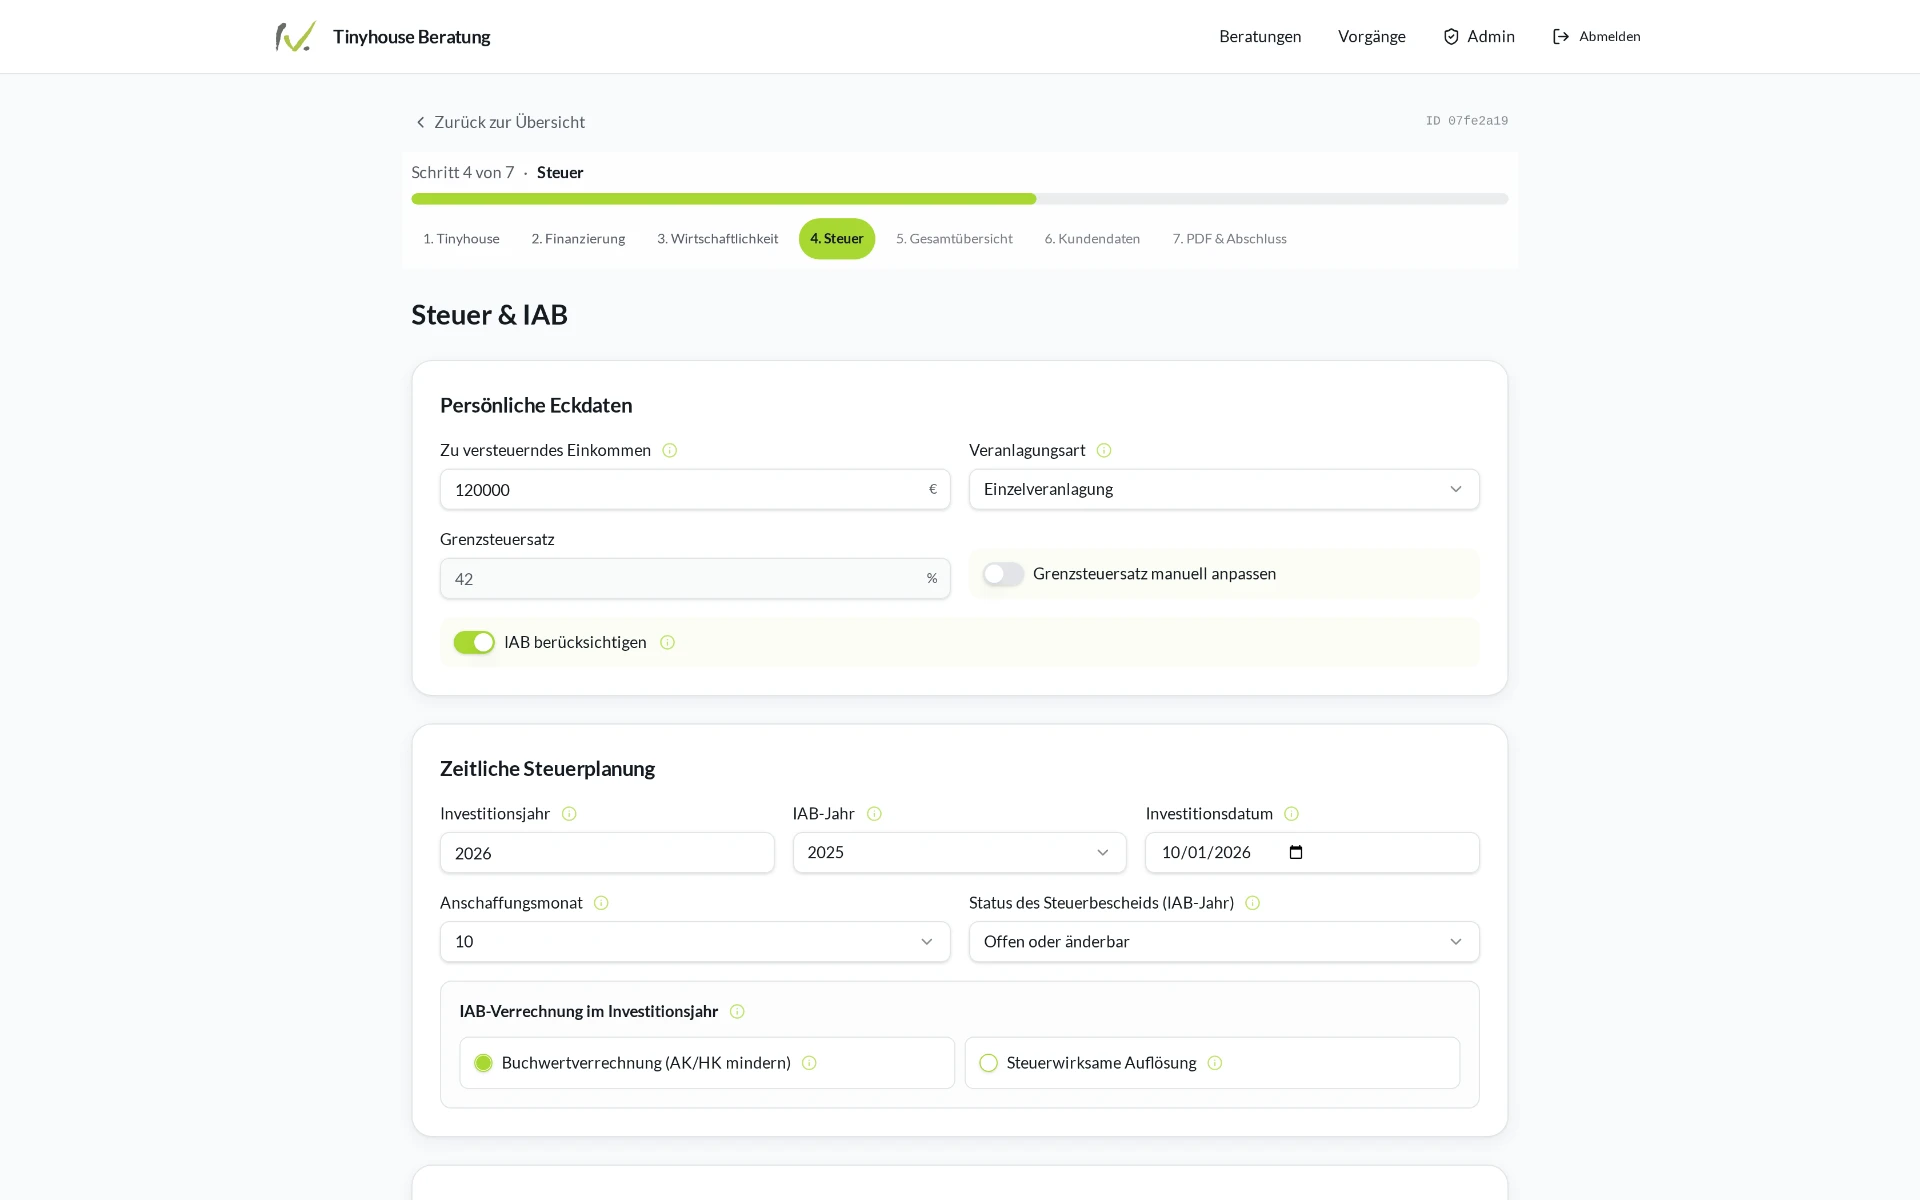Open info icon next to Veranlagungsart
The width and height of the screenshot is (1920, 1200).
[x=1104, y=450]
